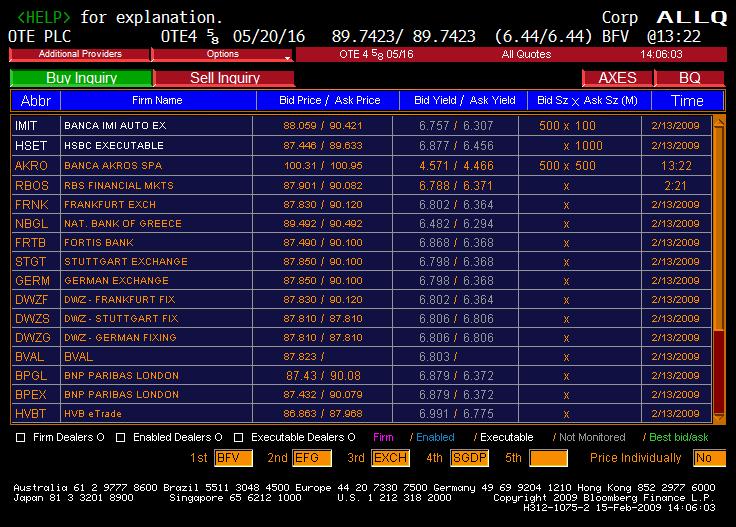
Task: Select the NBGL abbreviation
Action: point(31,224)
